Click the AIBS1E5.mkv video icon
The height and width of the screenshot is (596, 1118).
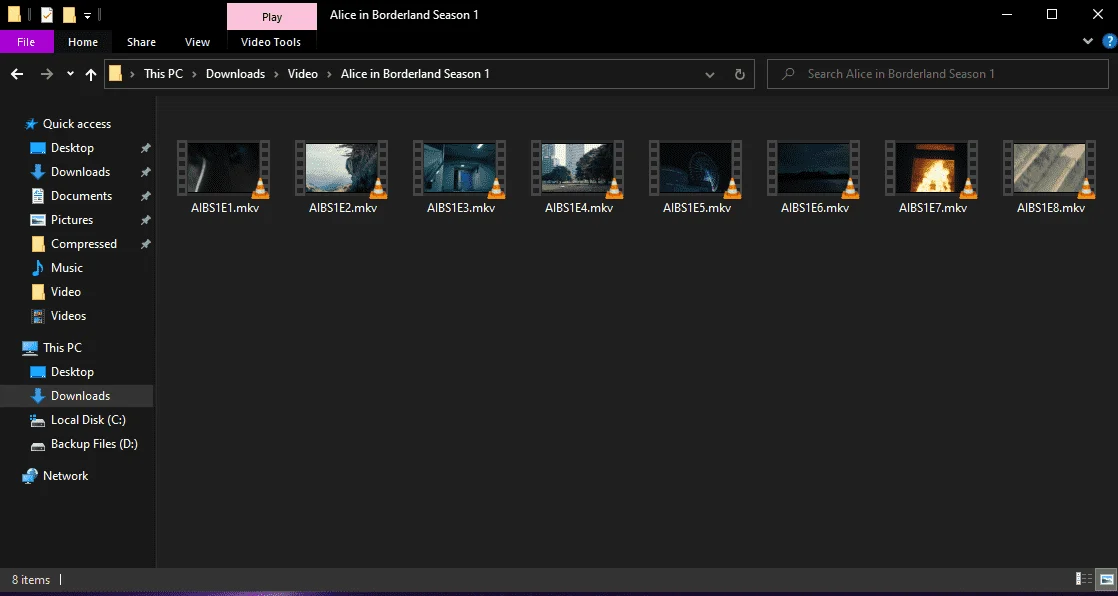[696, 168]
